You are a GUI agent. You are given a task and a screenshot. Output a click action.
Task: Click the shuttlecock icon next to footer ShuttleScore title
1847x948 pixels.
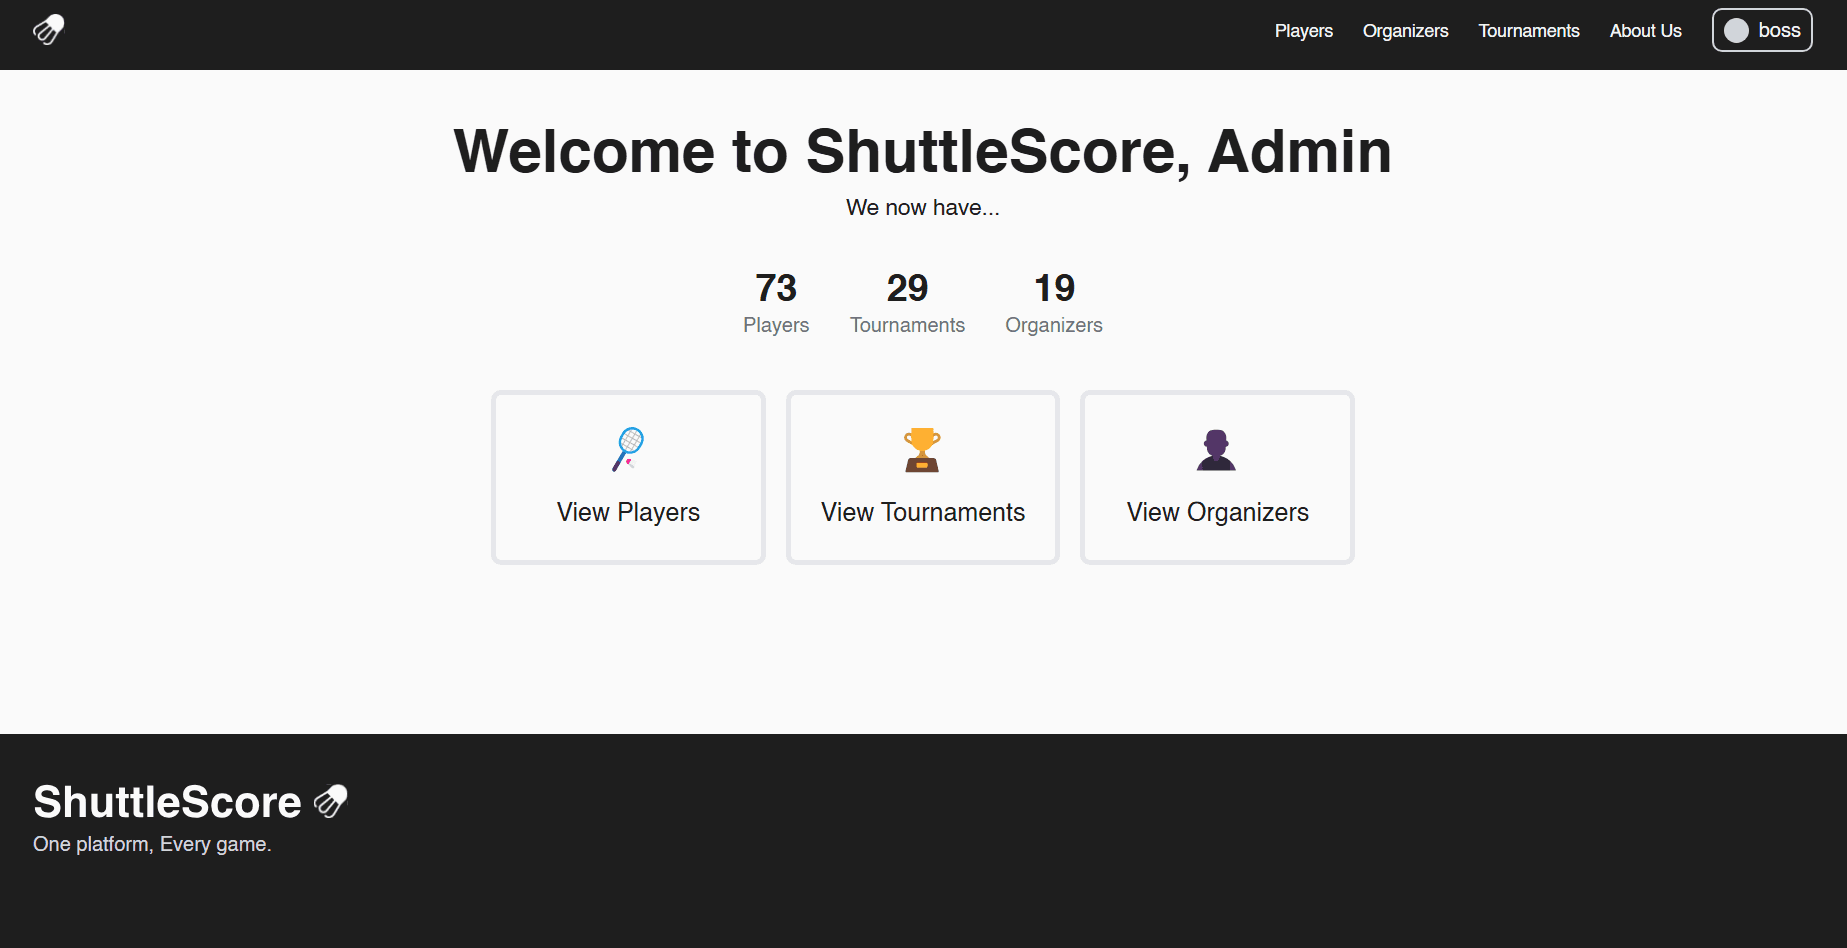(x=330, y=800)
